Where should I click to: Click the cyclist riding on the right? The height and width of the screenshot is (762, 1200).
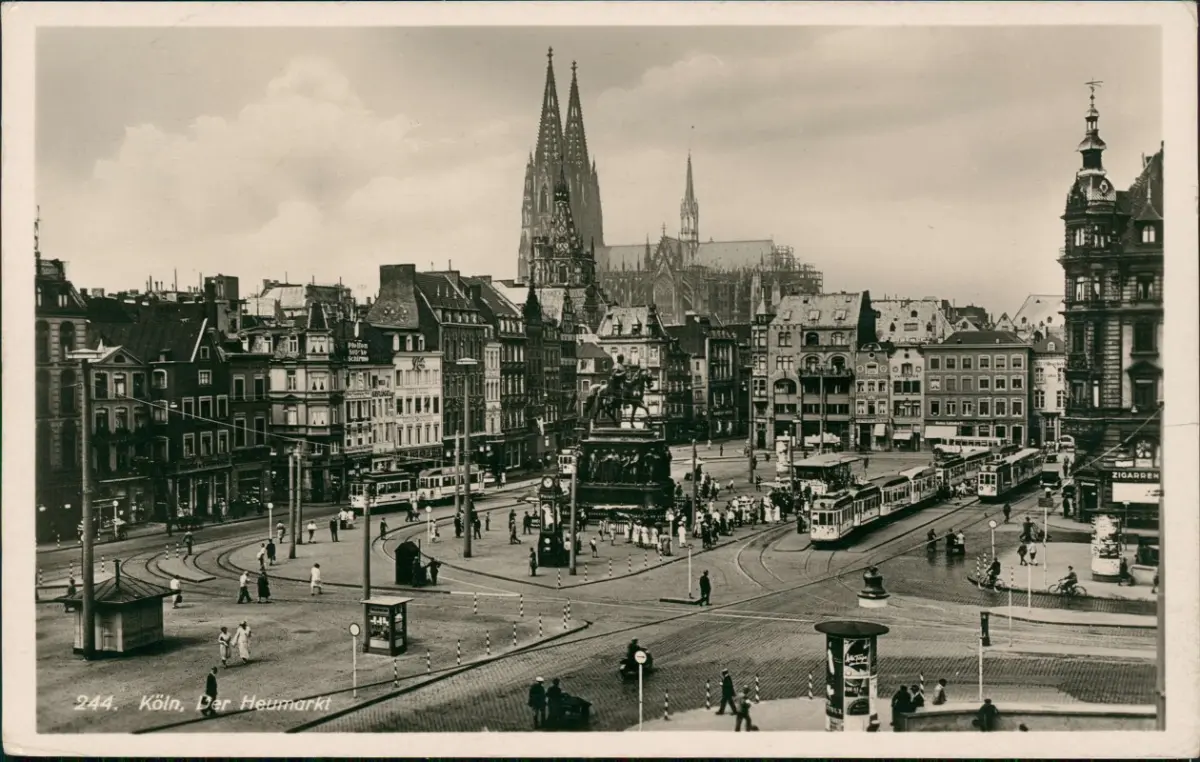click(x=1068, y=582)
